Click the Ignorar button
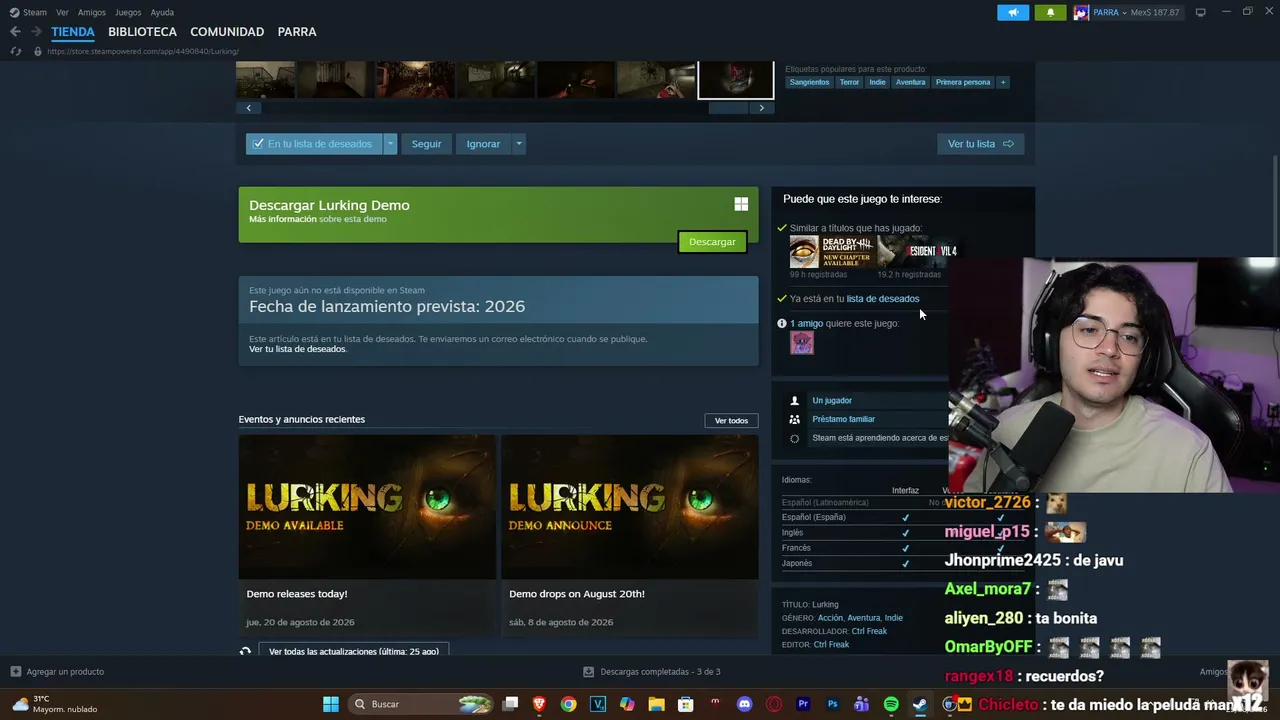The width and height of the screenshot is (1280, 720). pyautogui.click(x=483, y=144)
